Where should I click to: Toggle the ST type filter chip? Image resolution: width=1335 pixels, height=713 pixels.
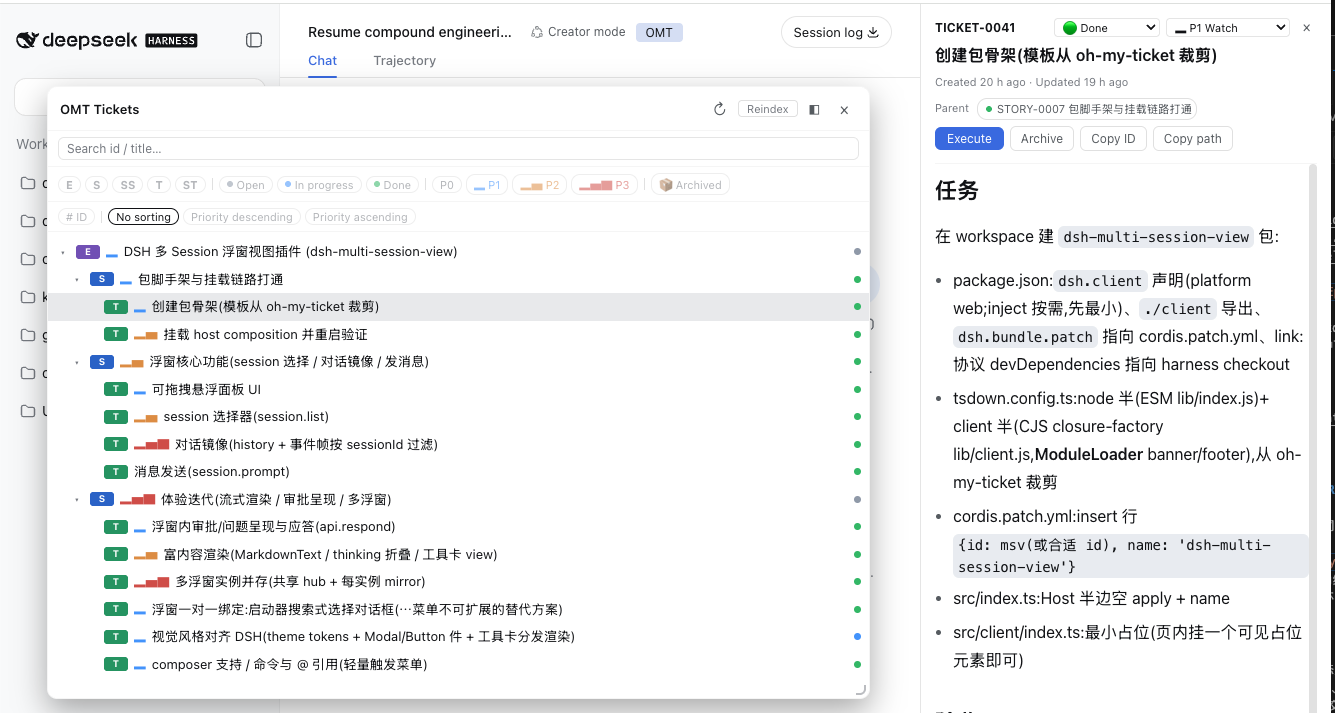pos(190,185)
